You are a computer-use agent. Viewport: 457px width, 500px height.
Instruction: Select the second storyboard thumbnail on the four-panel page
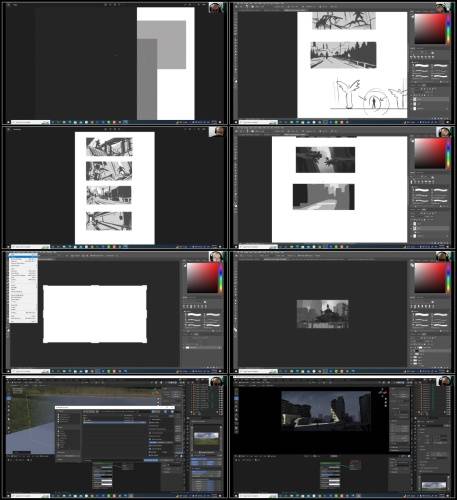pos(109,171)
